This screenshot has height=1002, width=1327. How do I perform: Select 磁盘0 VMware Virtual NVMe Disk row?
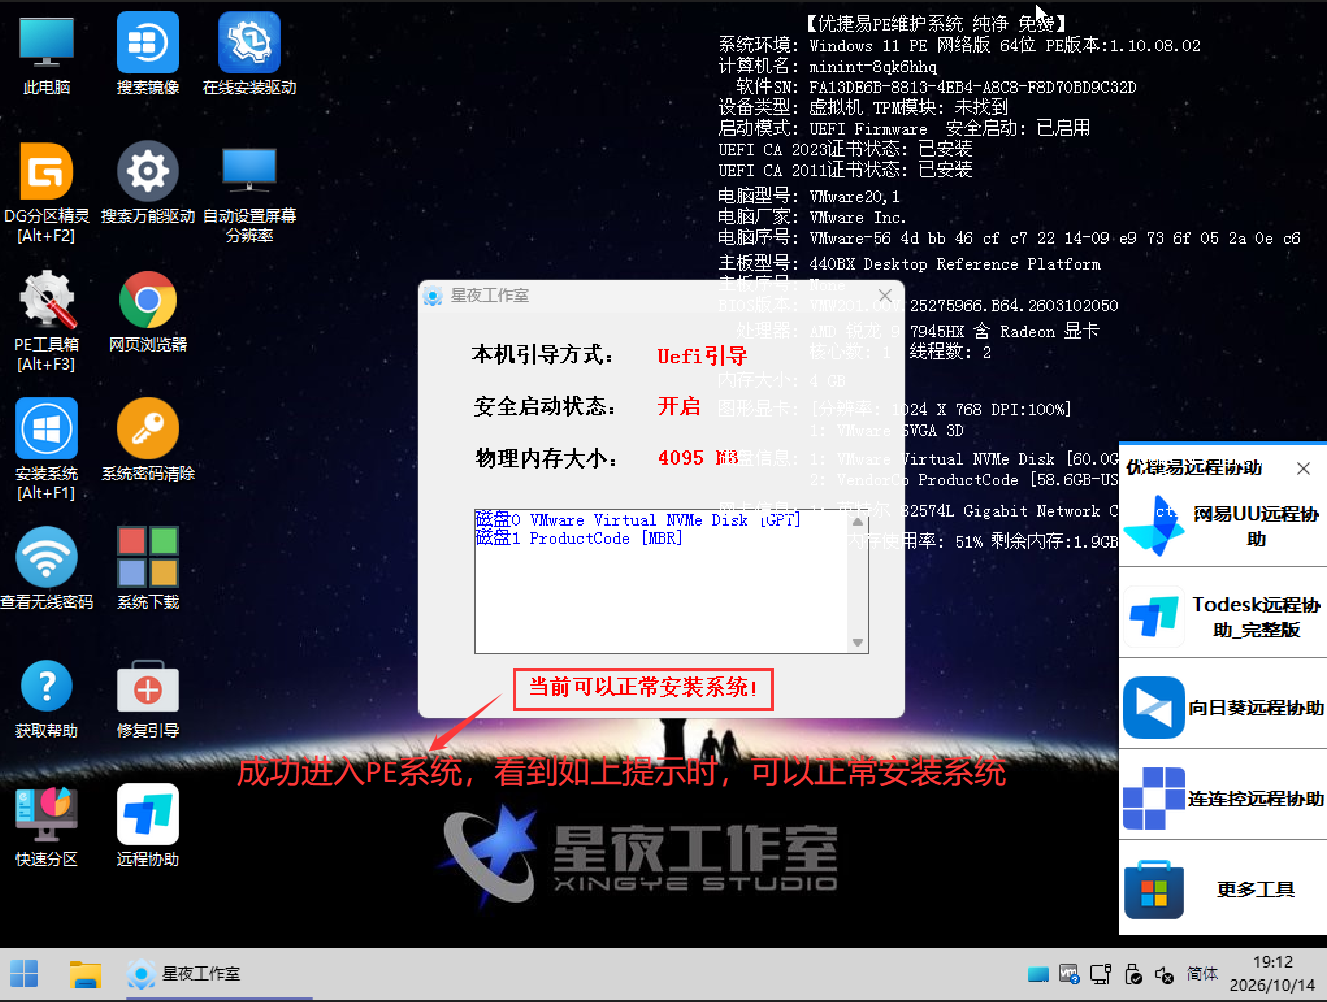tap(638, 520)
